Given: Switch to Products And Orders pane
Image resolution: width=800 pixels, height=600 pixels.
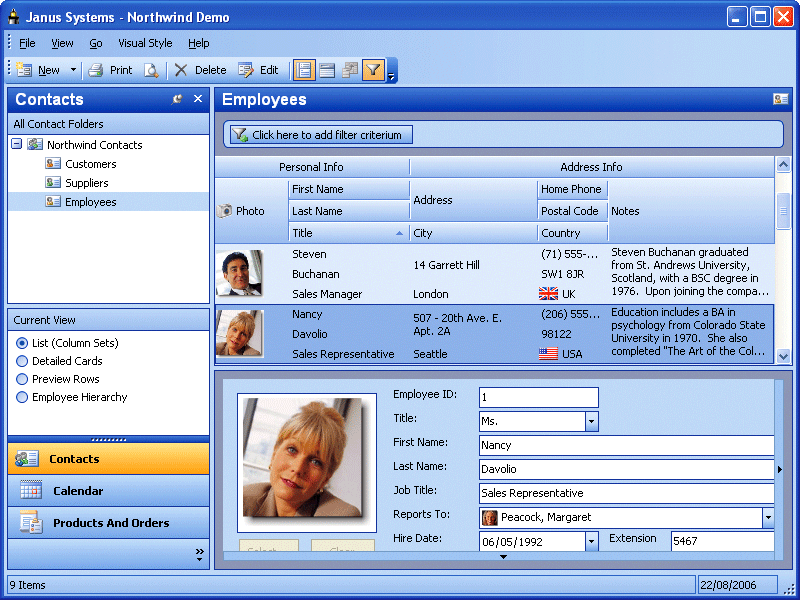Looking at the screenshot, I should coord(108,522).
